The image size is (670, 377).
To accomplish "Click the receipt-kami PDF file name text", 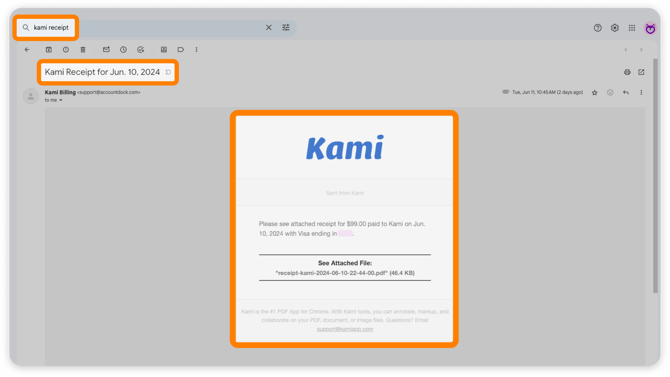I will point(332,273).
